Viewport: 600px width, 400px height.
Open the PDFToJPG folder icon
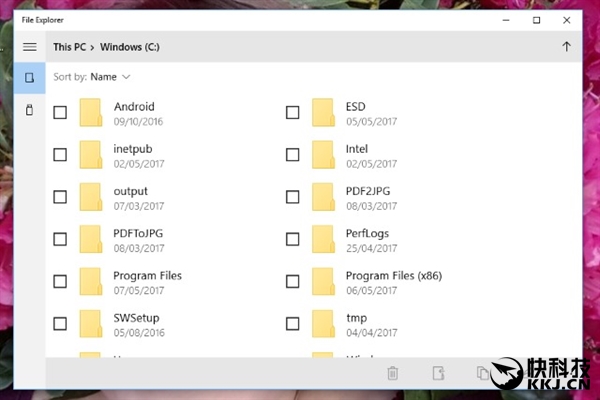point(91,239)
